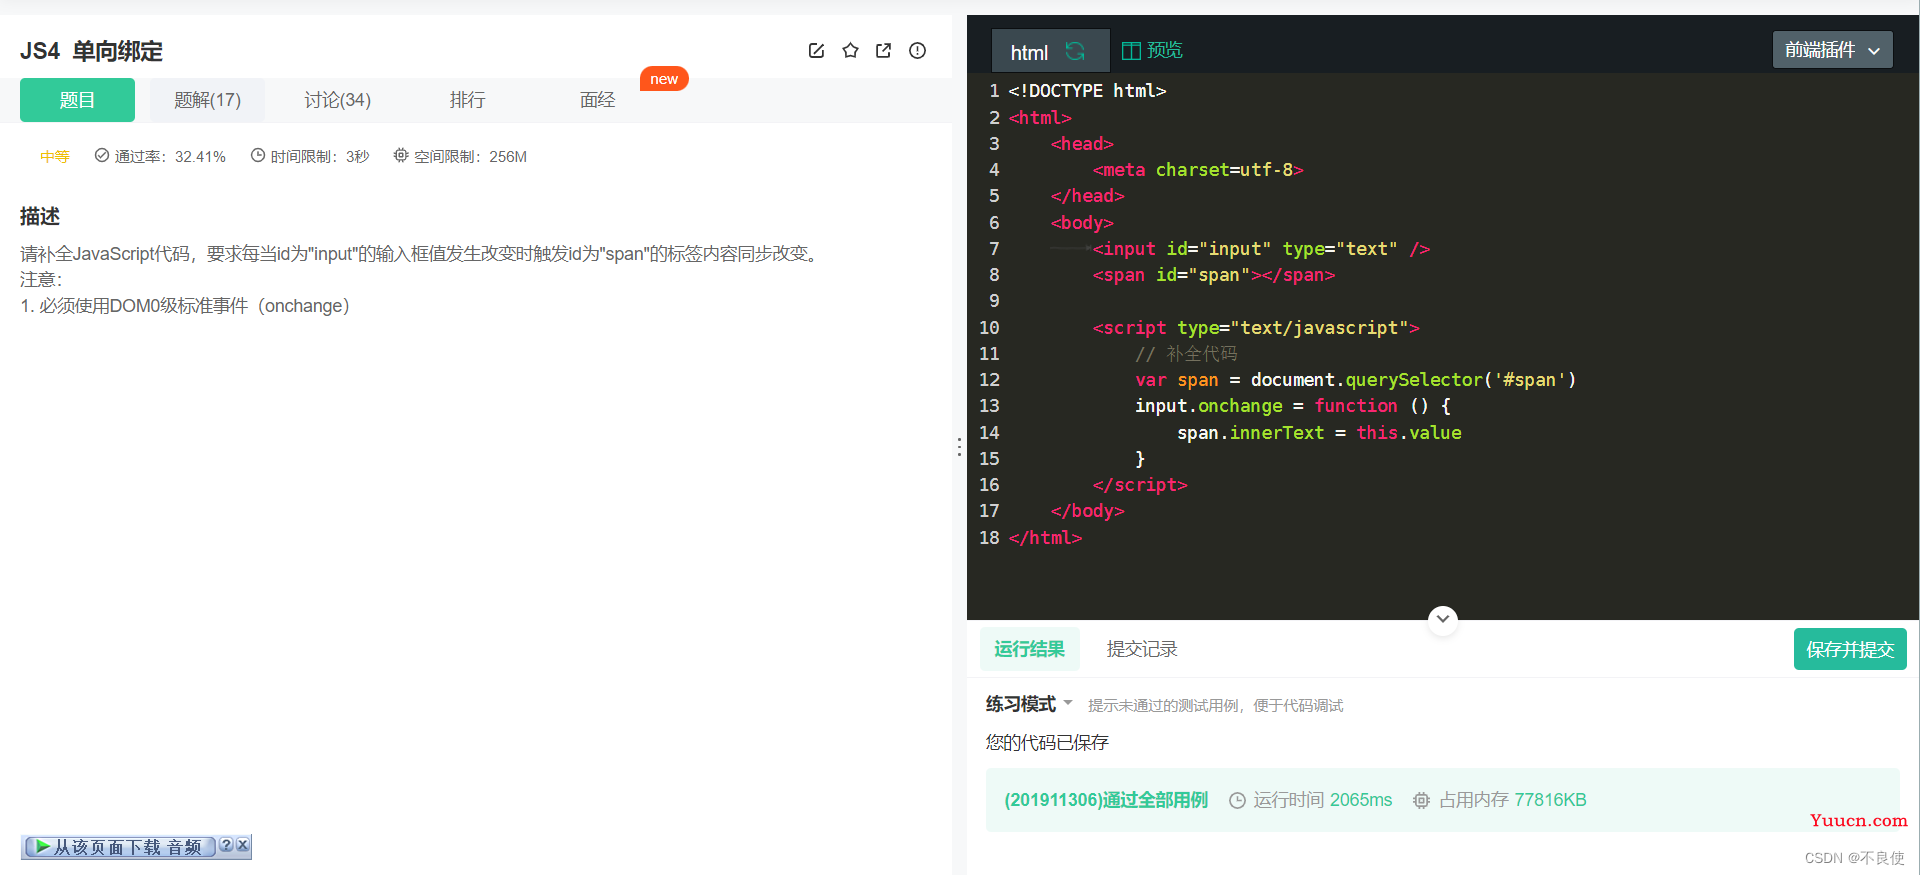This screenshot has width=1920, height=875.
Task: Click the run time clock icon
Action: coord(1237,800)
